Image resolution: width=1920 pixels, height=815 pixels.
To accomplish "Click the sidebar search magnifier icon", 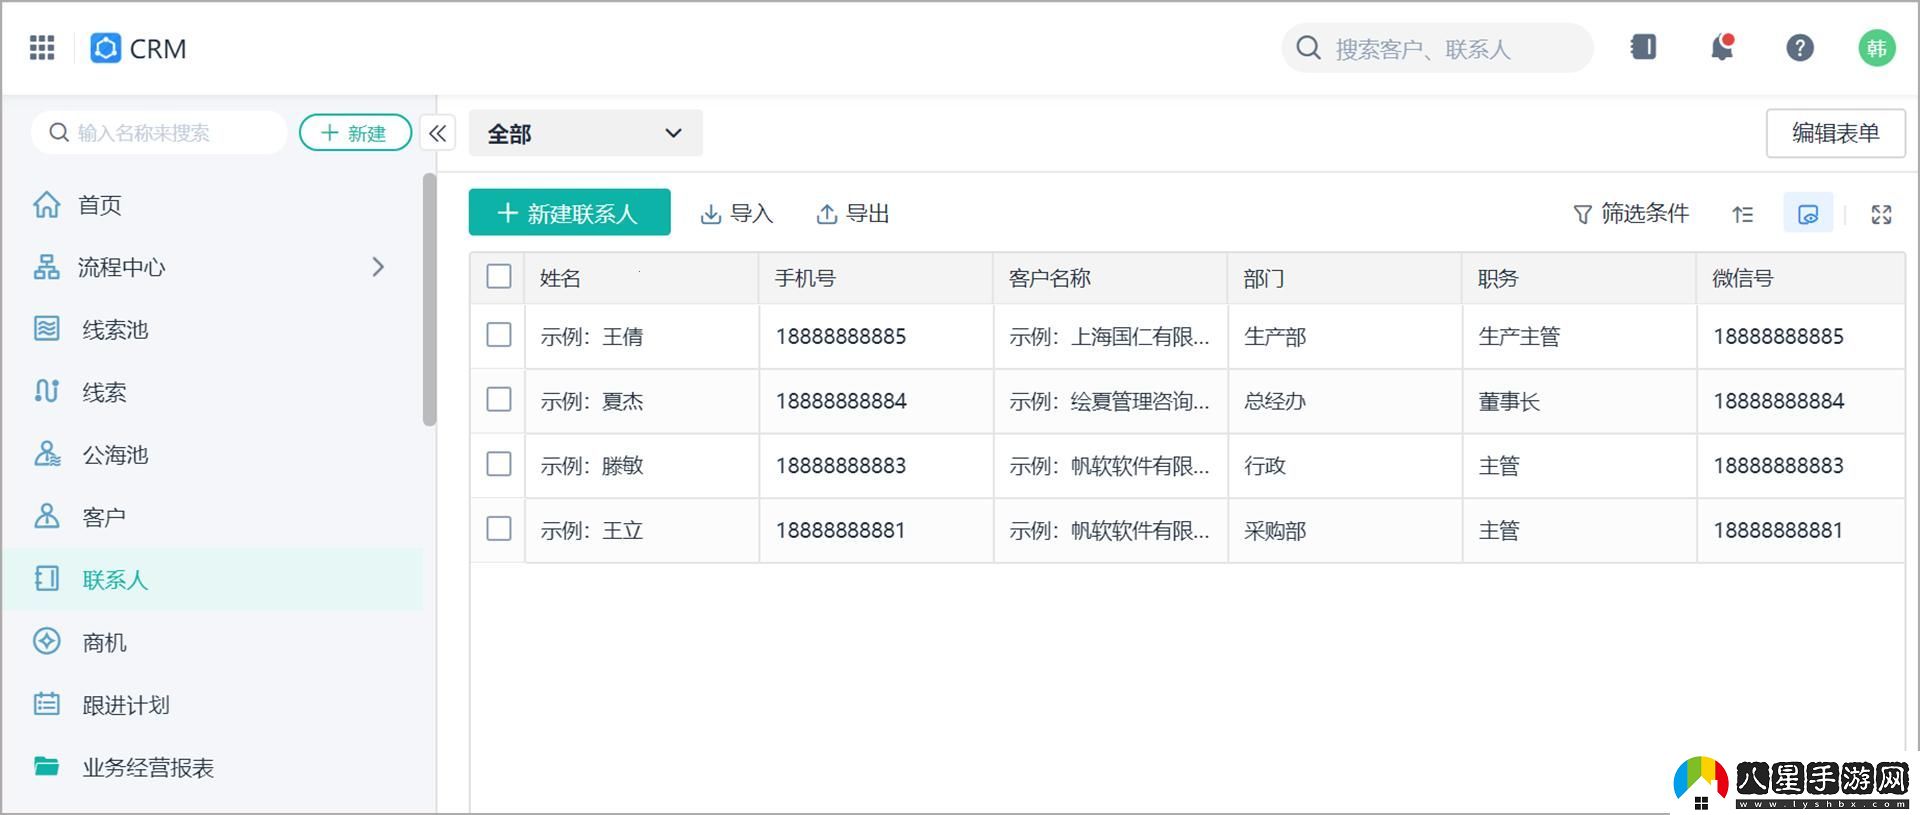I will 59,132.
